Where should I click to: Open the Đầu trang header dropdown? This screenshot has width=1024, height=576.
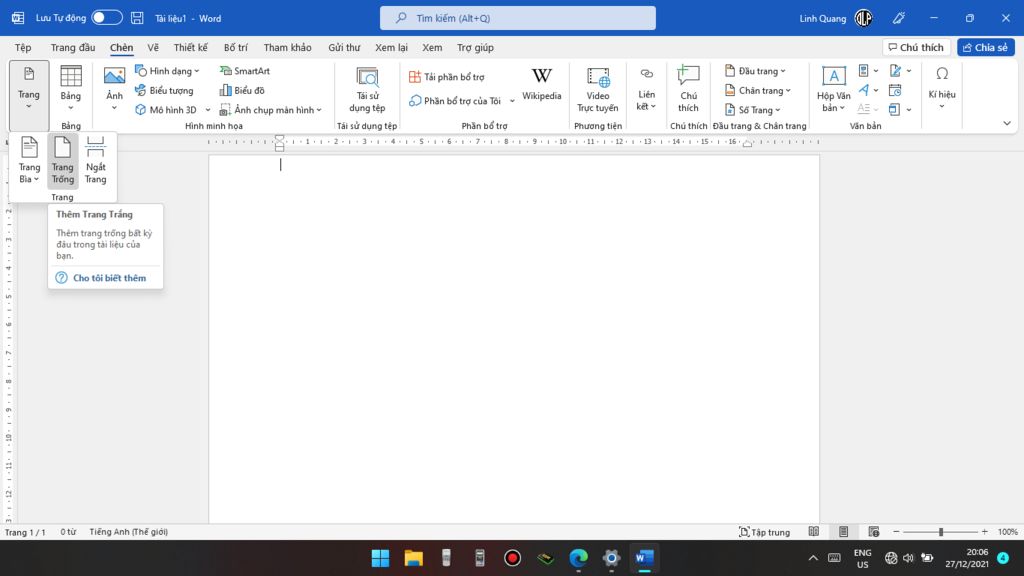tap(755, 71)
